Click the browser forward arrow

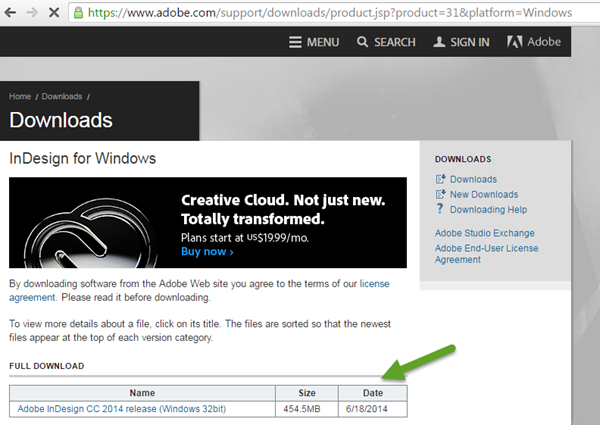[32, 13]
